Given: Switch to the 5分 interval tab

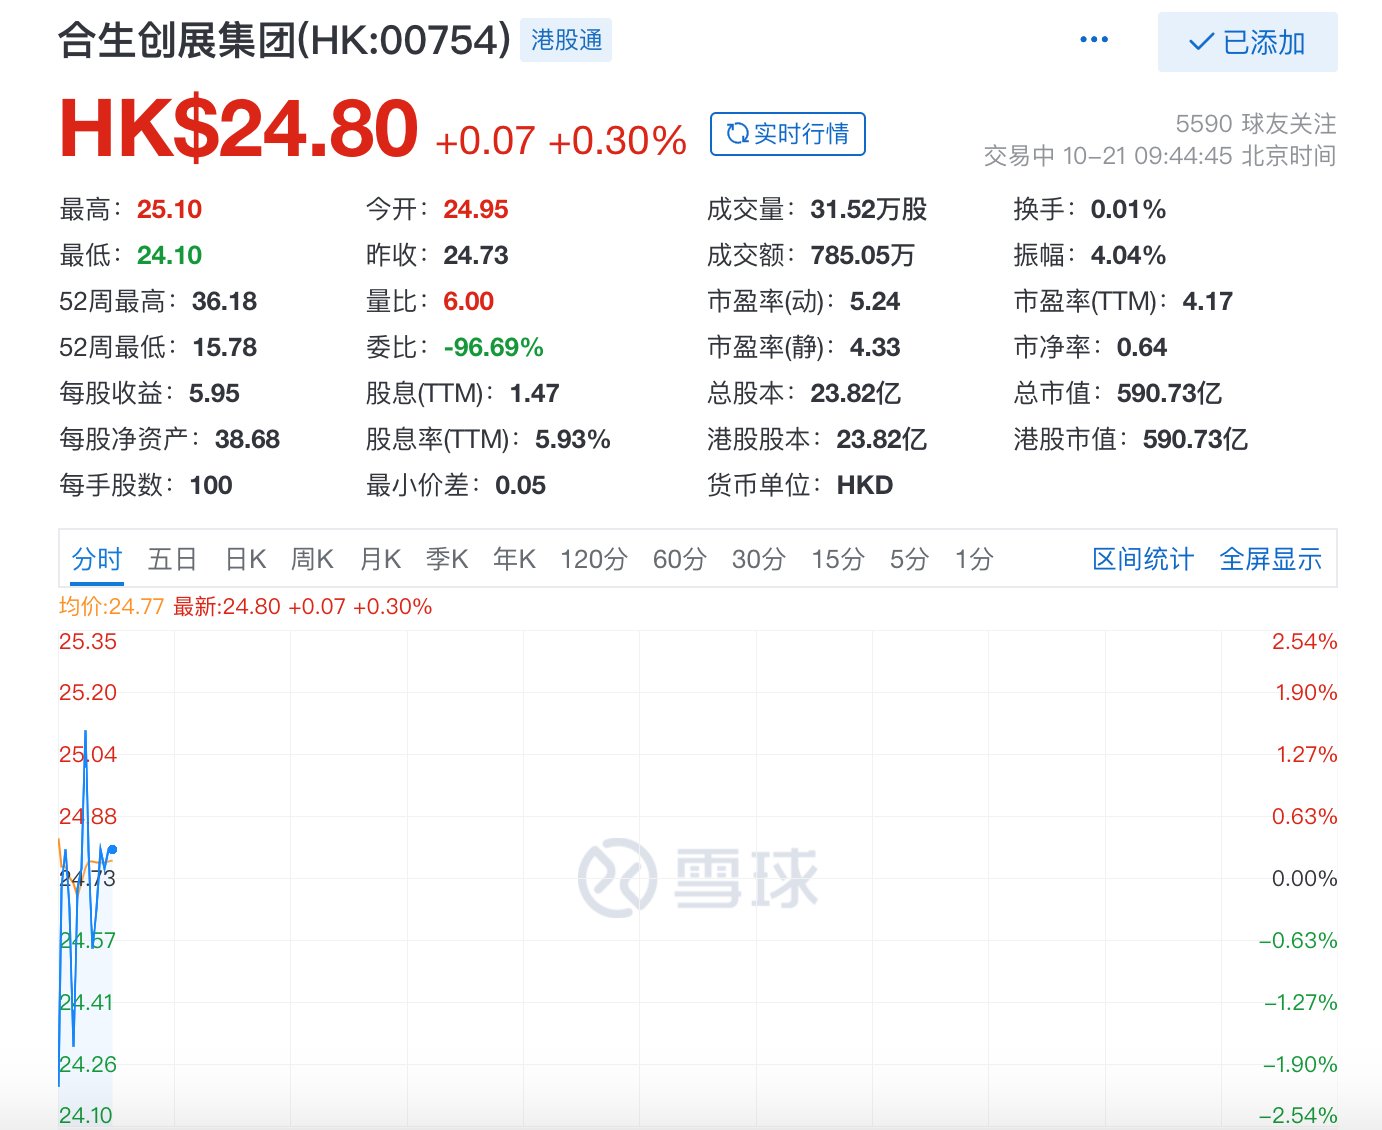Looking at the screenshot, I should [x=910, y=559].
